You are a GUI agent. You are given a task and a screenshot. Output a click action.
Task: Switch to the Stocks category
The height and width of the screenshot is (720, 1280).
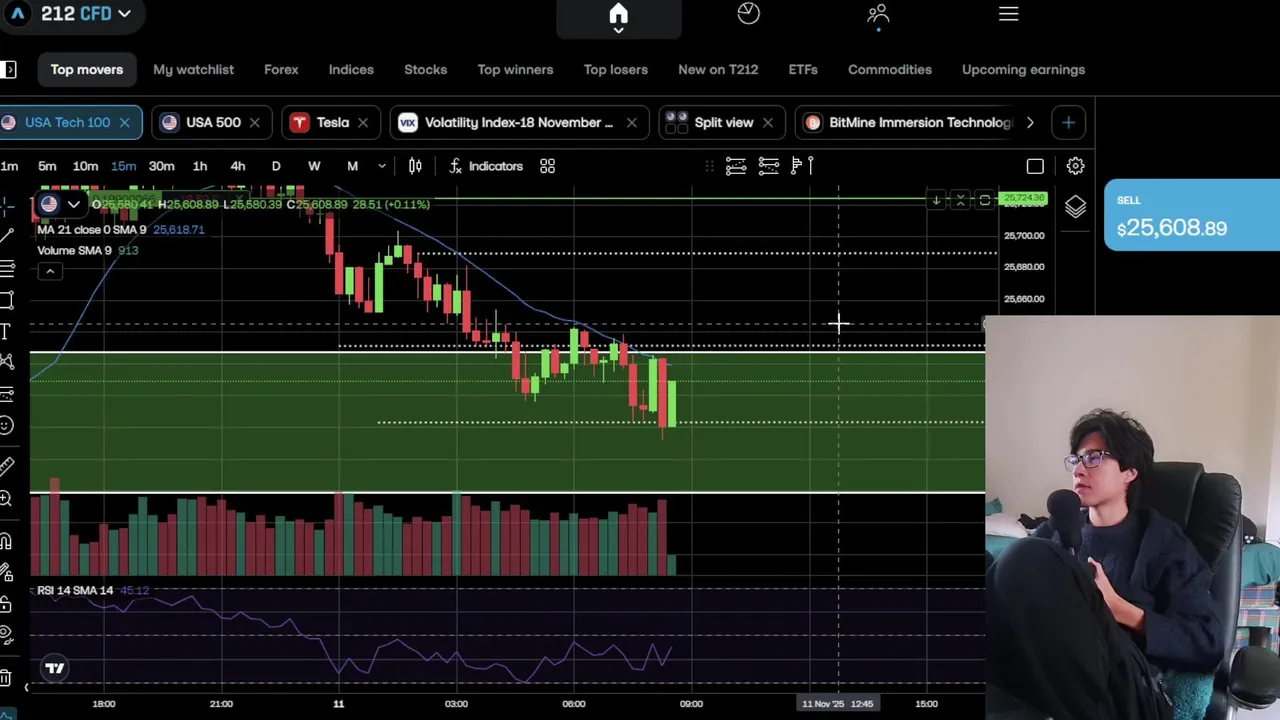[425, 70]
